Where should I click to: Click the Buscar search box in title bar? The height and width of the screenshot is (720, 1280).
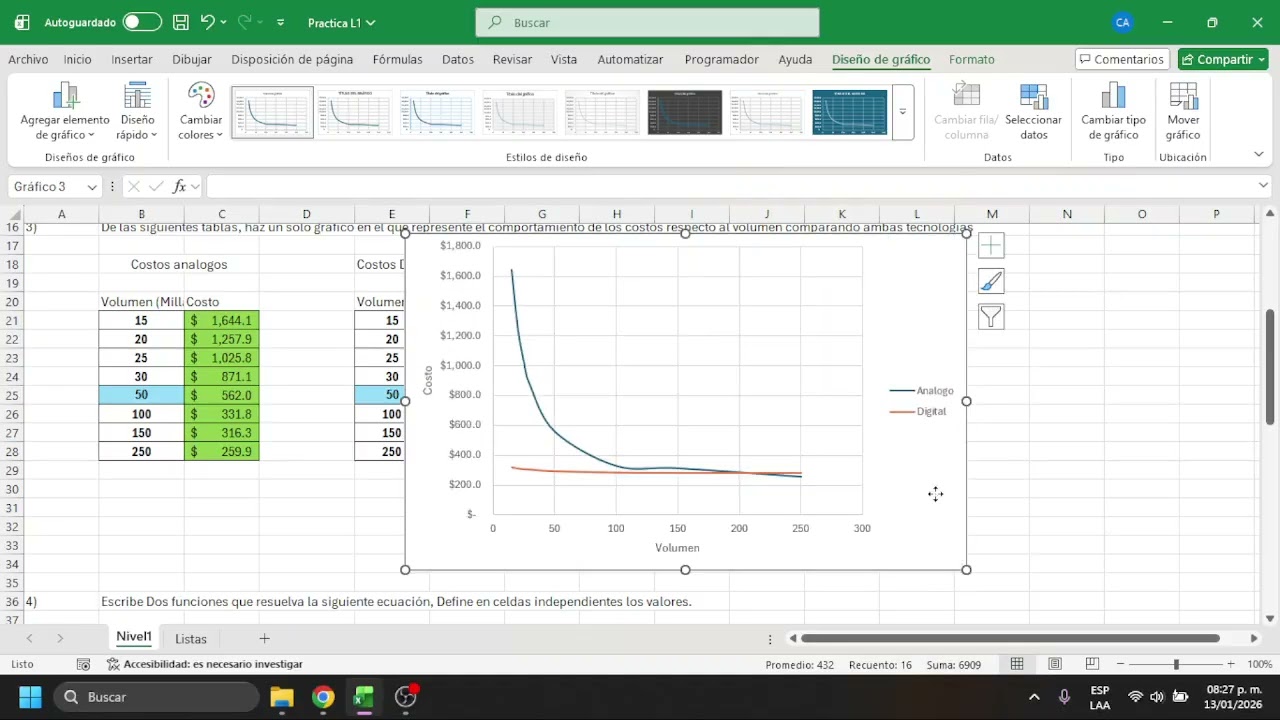click(647, 22)
